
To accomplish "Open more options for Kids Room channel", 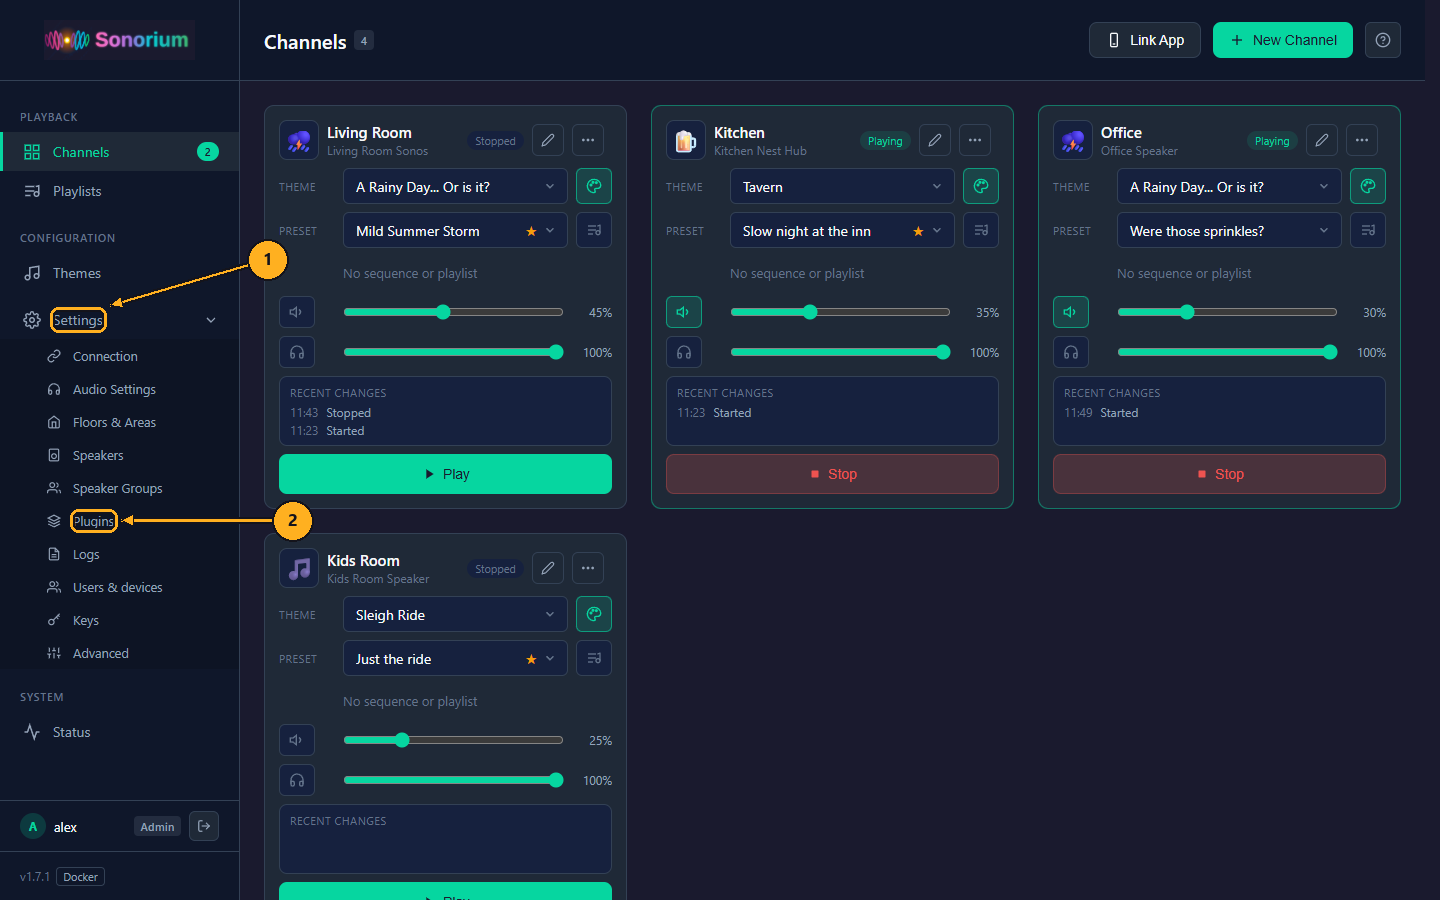I will coord(588,568).
